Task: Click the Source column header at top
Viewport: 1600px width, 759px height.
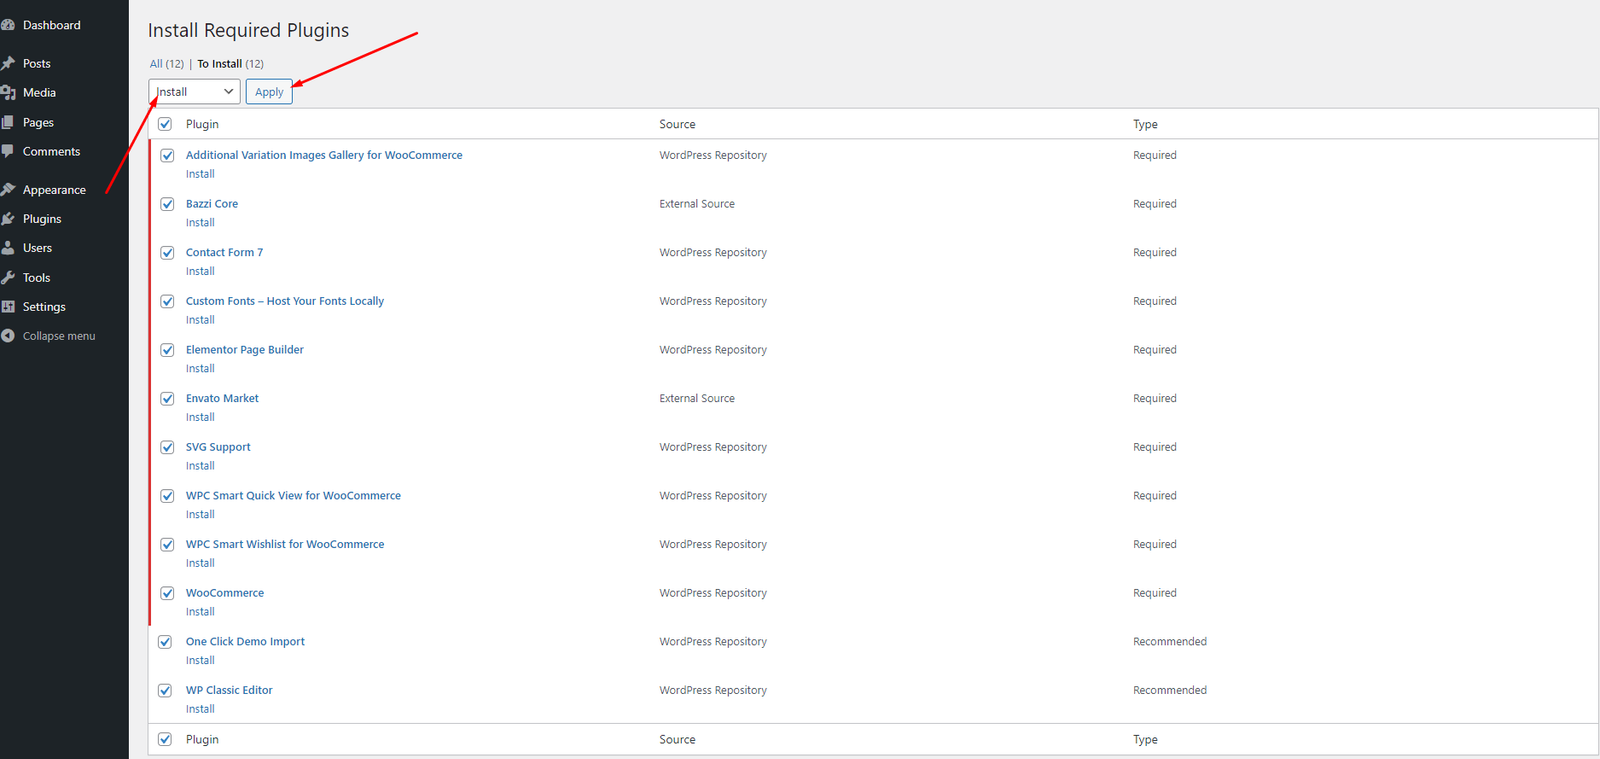Action: pyautogui.click(x=677, y=124)
